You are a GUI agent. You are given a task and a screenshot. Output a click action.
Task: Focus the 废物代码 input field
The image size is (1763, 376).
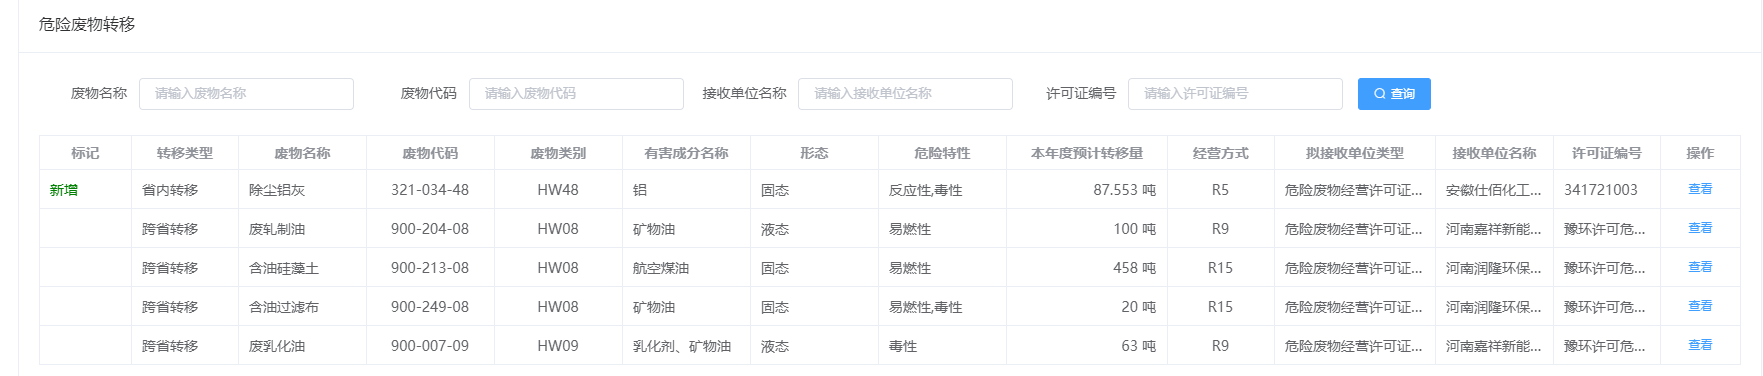click(x=576, y=94)
